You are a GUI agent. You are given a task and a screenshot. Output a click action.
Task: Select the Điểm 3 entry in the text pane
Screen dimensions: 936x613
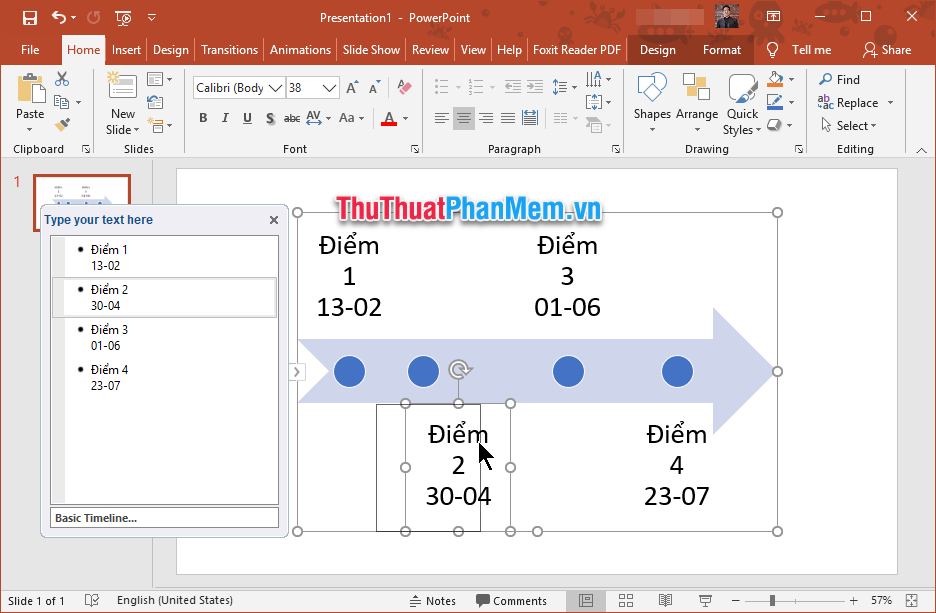[x=108, y=330]
